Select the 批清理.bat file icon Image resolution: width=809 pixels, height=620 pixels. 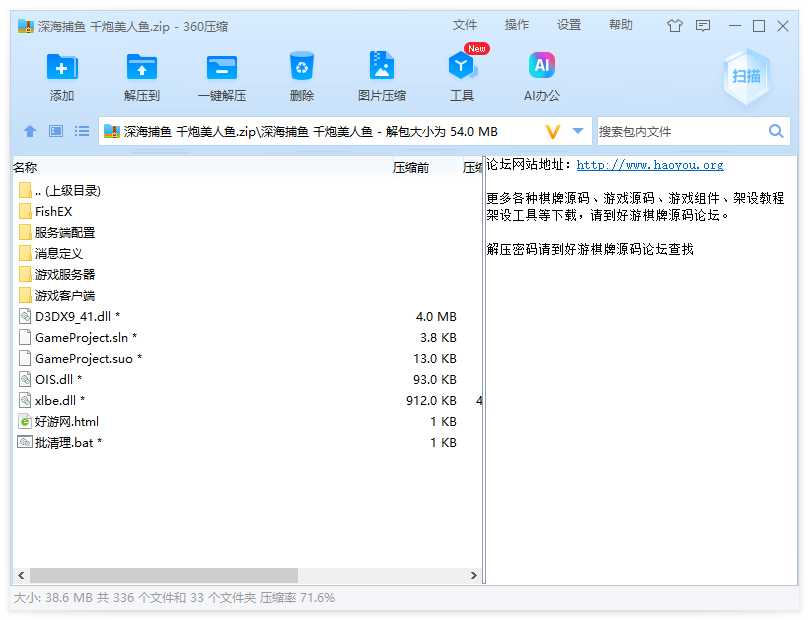click(25, 442)
